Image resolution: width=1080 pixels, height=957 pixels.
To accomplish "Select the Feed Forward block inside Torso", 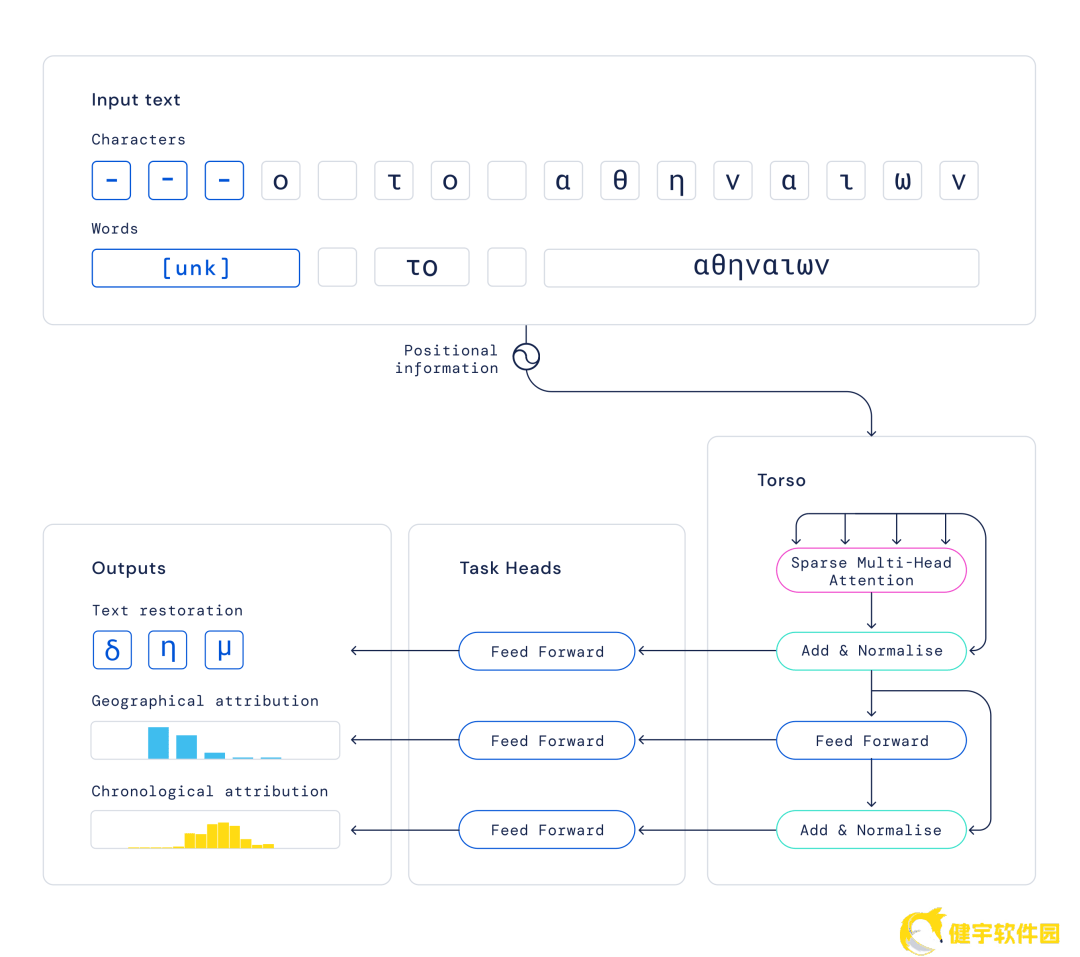I will coord(871,741).
